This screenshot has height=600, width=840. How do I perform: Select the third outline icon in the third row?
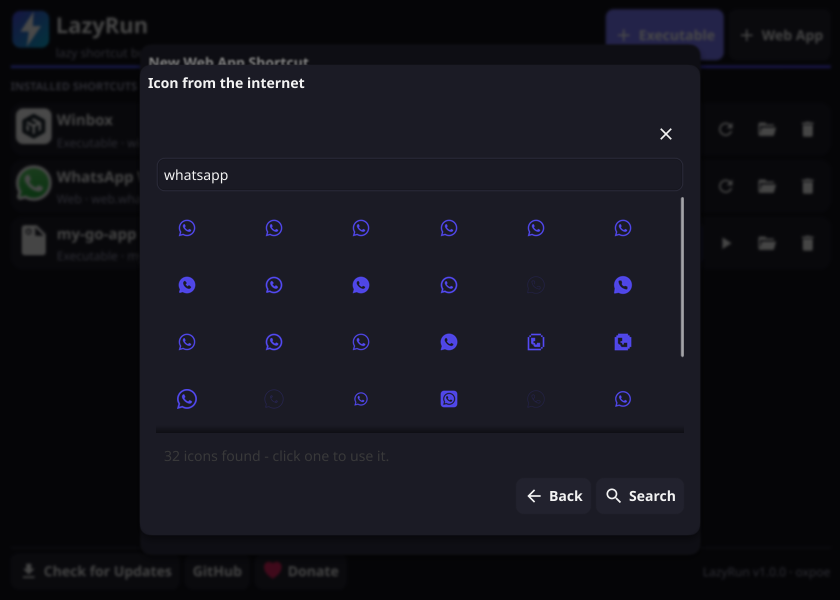point(361,342)
